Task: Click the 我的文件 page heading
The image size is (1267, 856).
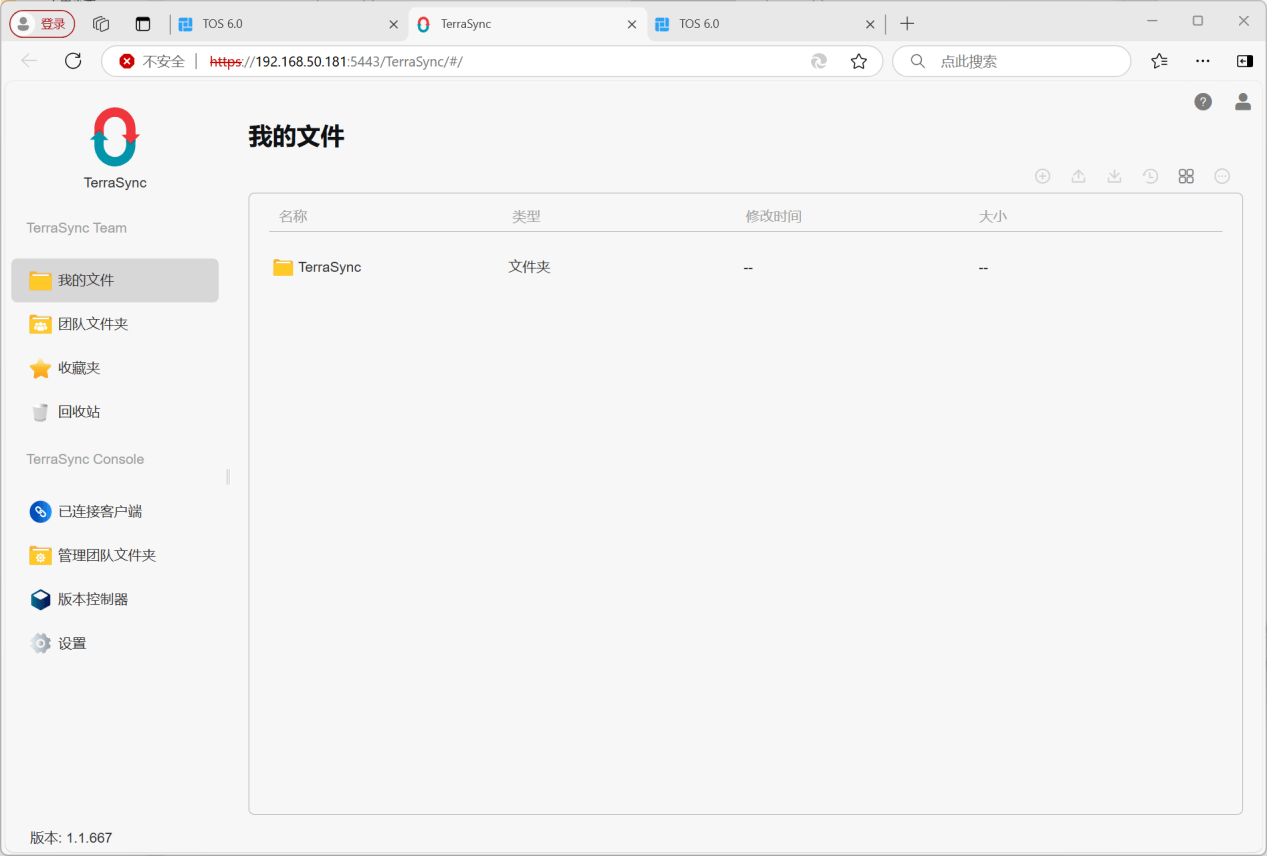Action: pos(296,137)
